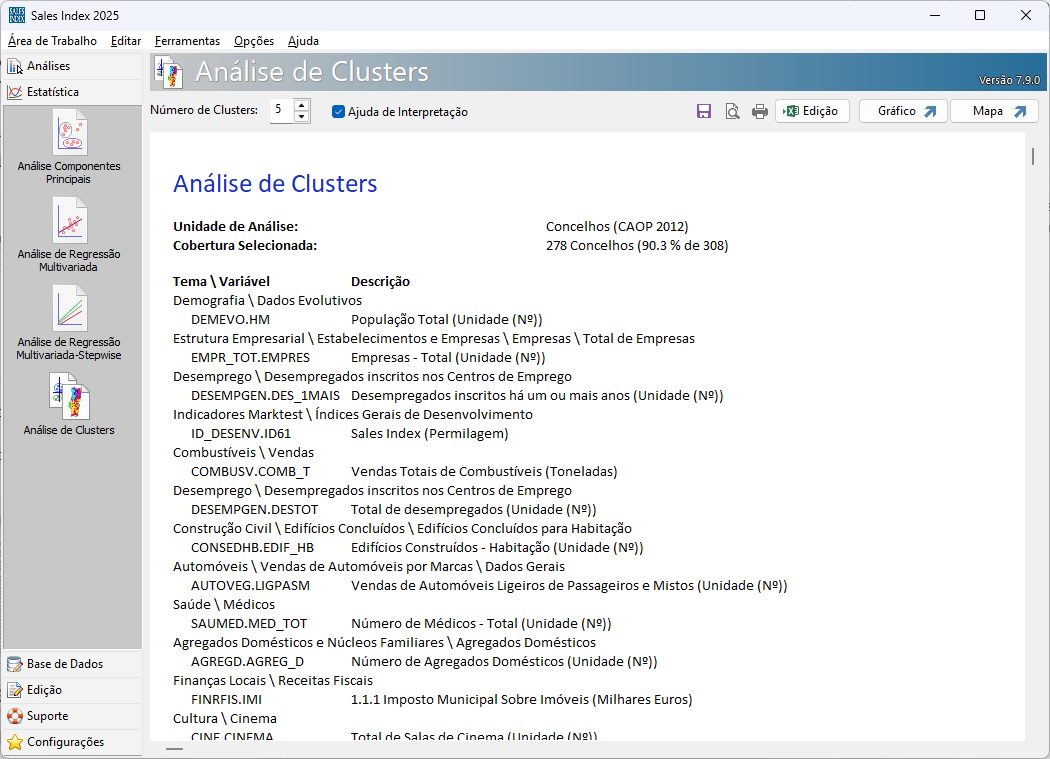Click the Mapa button

994,111
